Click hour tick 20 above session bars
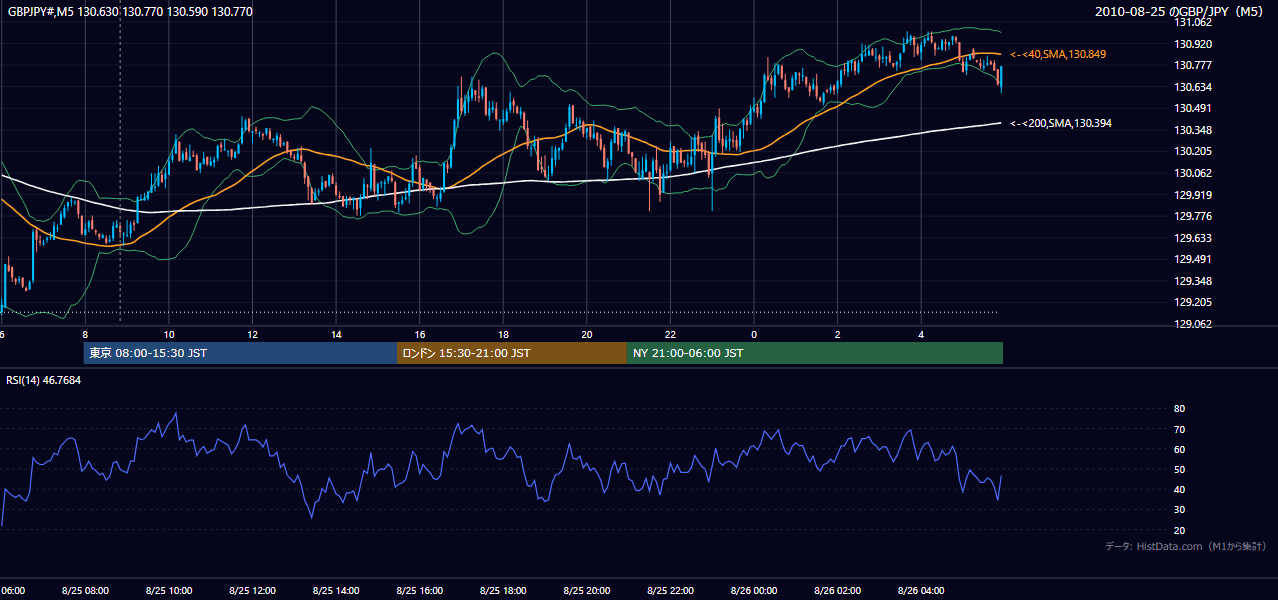The image size is (1278, 600). coord(587,334)
